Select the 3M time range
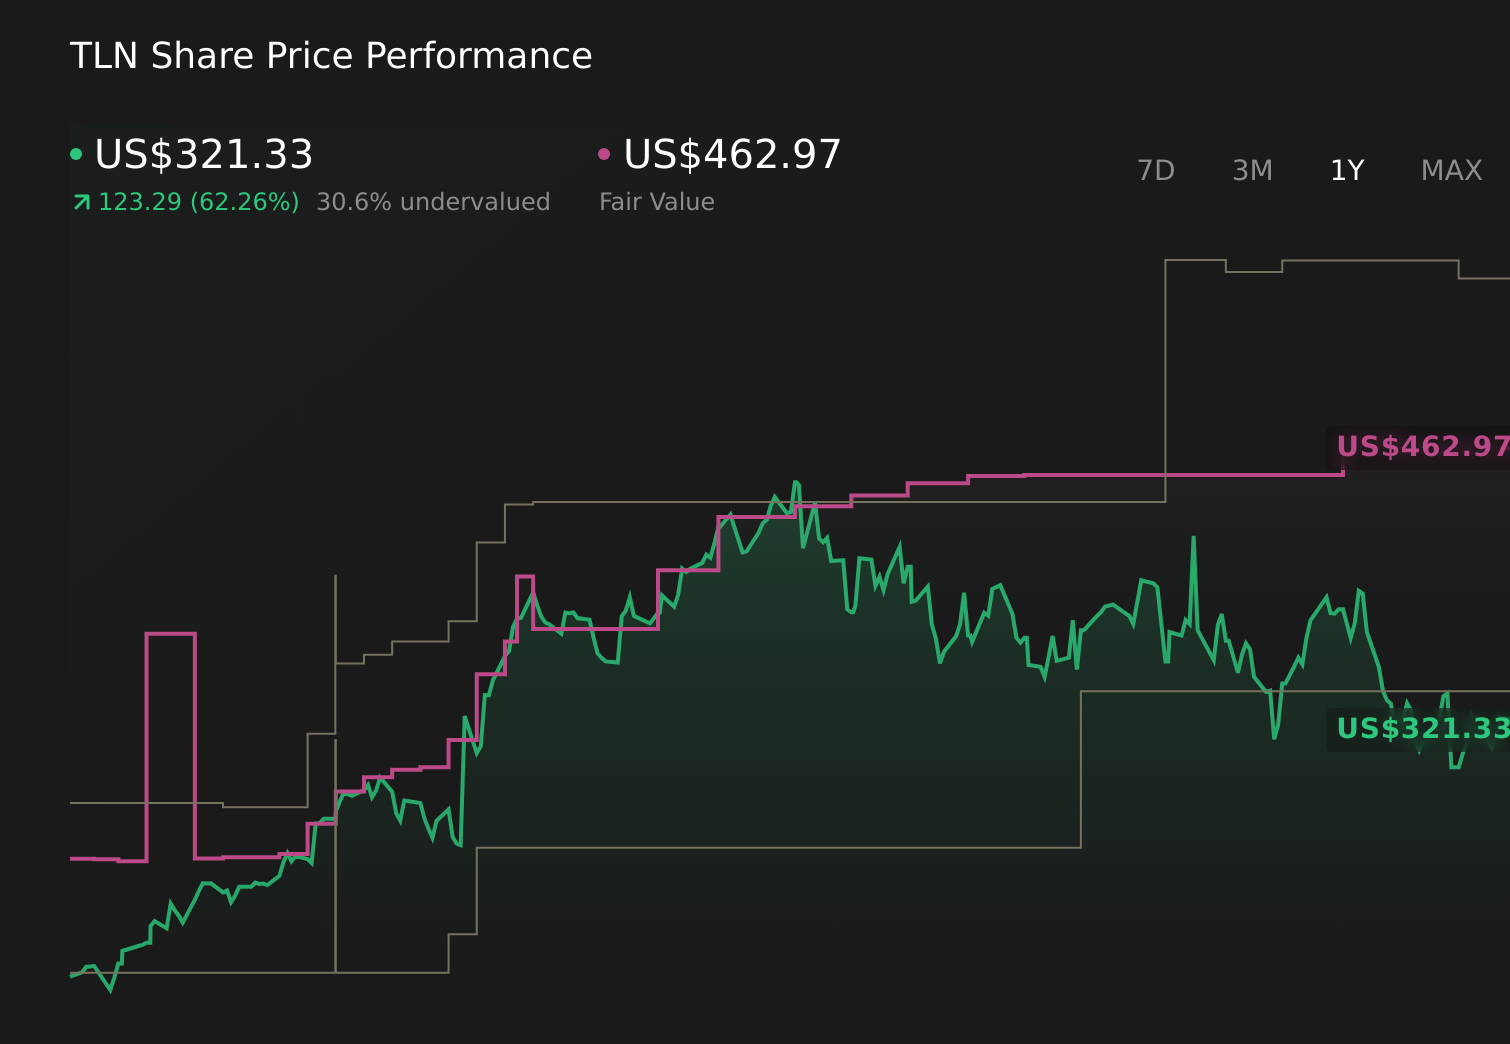1510x1044 pixels. coord(1252,170)
